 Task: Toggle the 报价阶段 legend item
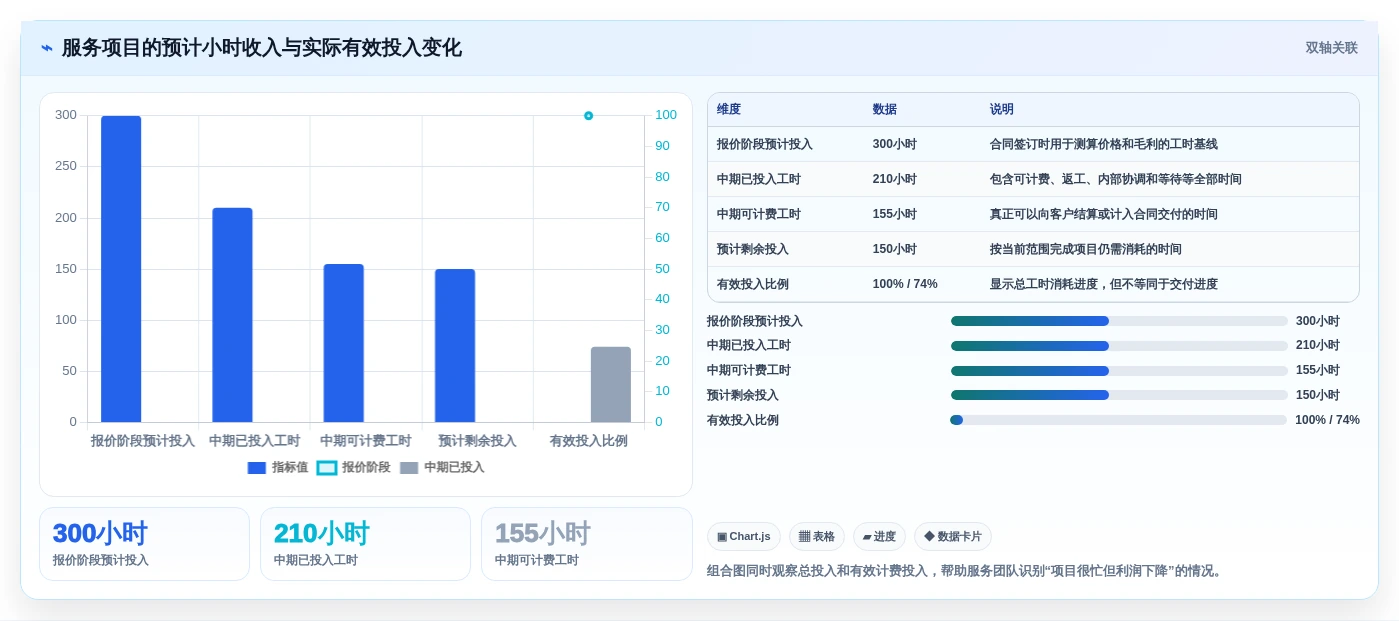(x=353, y=467)
